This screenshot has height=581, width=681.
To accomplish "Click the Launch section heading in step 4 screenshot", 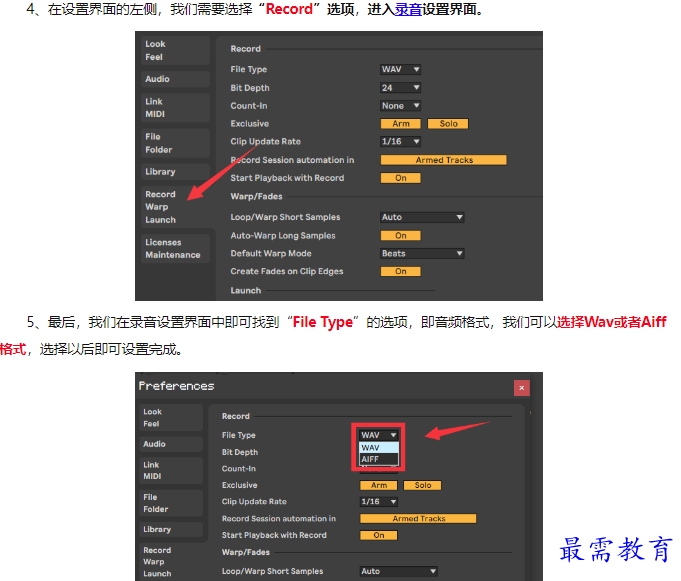I will pyautogui.click(x=245, y=290).
